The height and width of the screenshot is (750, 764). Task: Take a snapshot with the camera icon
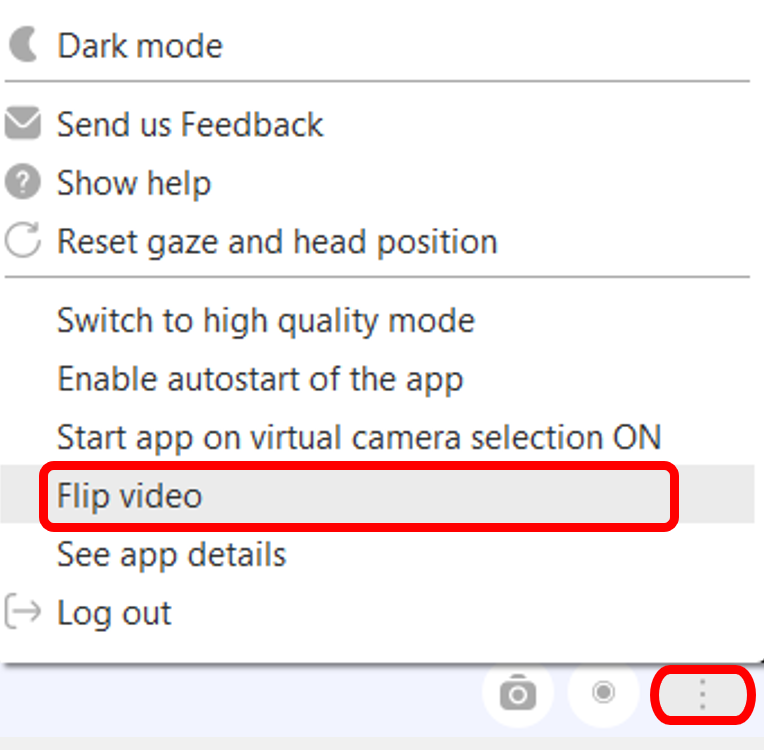(x=517, y=693)
